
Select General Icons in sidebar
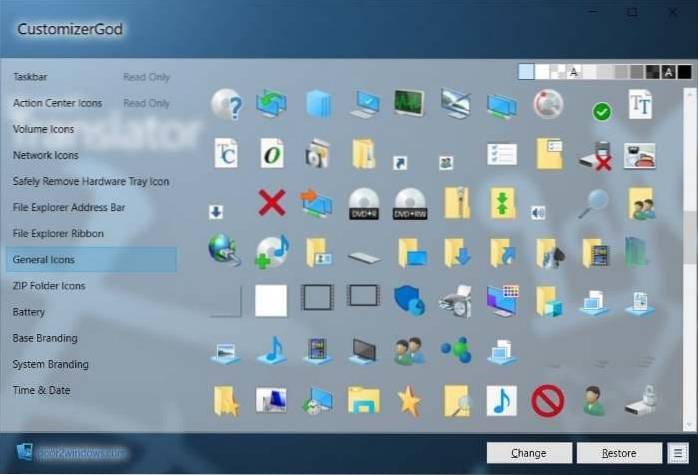click(x=91, y=260)
